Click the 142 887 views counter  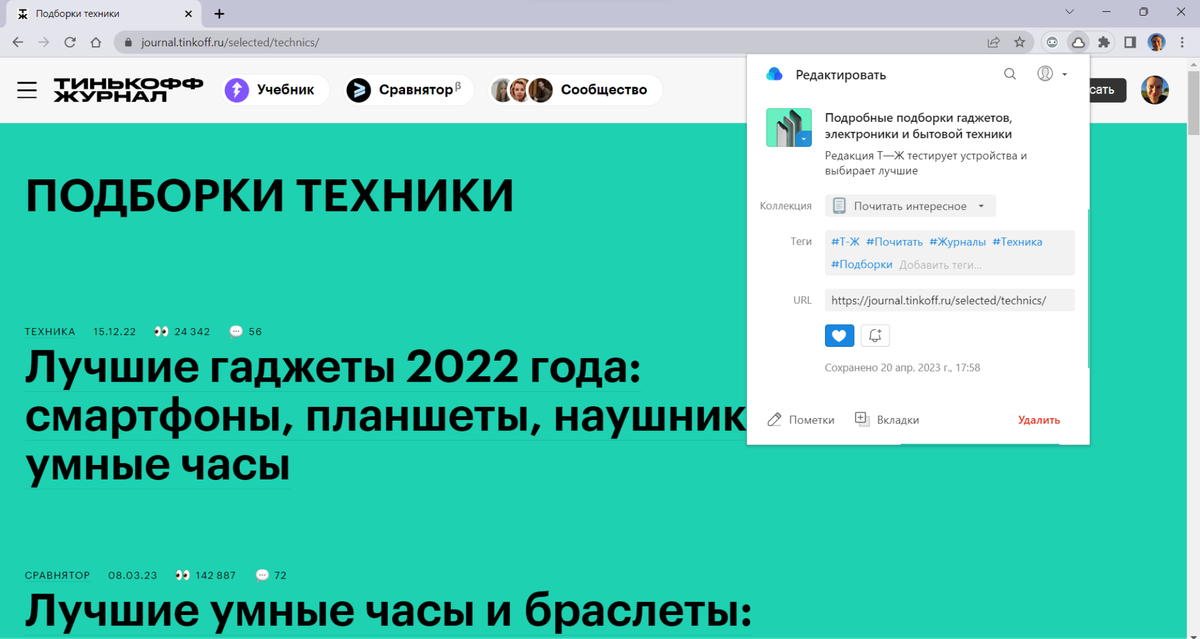tap(206, 575)
